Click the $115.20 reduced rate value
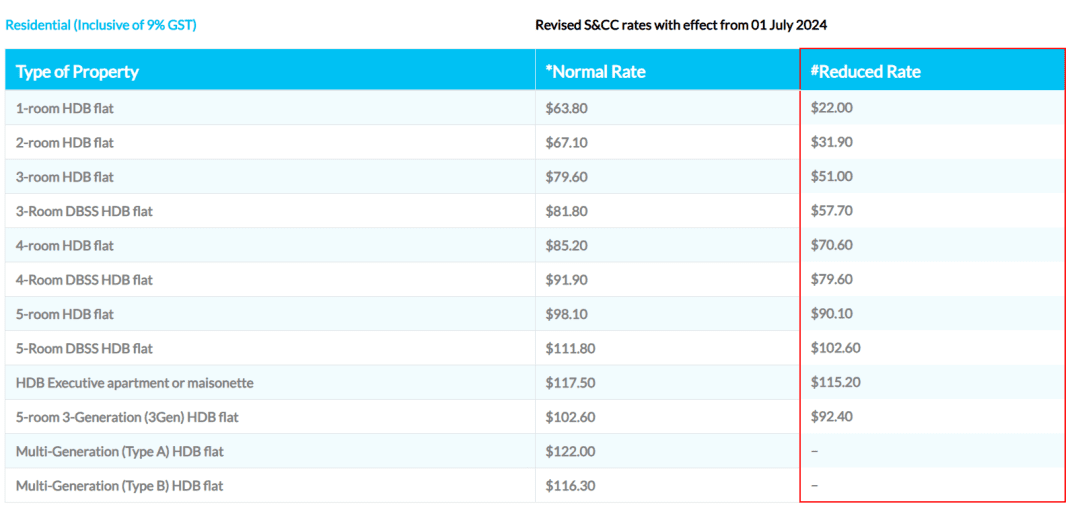 click(x=836, y=383)
